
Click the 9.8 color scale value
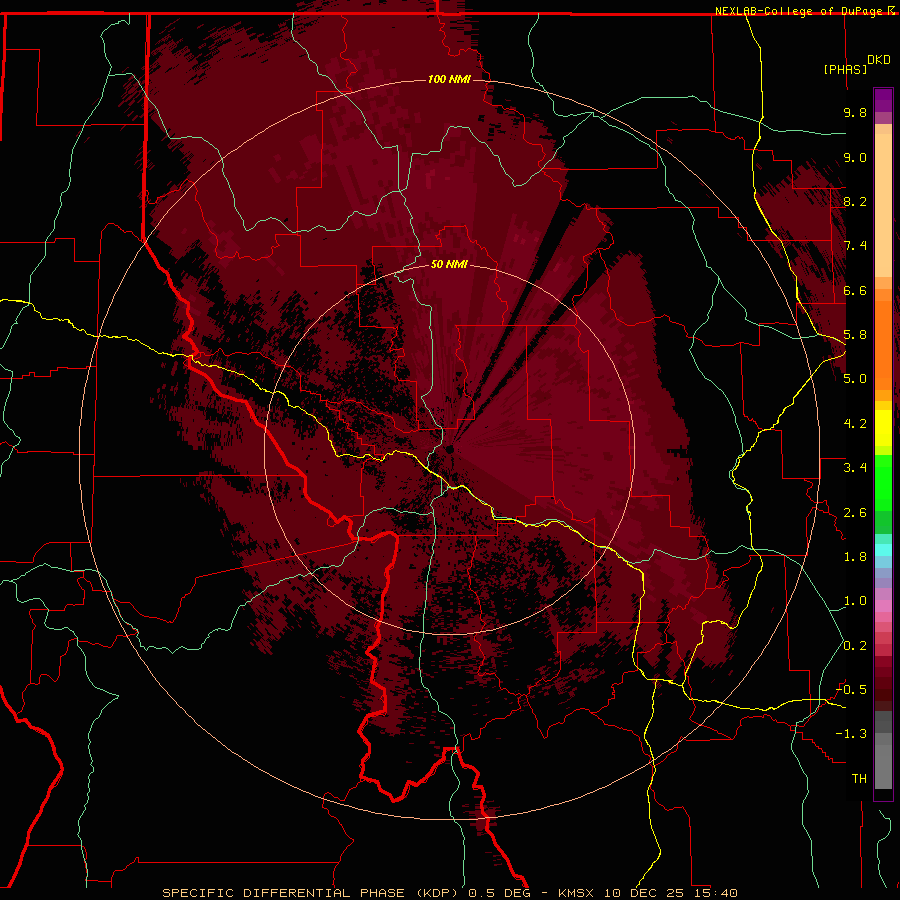(x=855, y=112)
